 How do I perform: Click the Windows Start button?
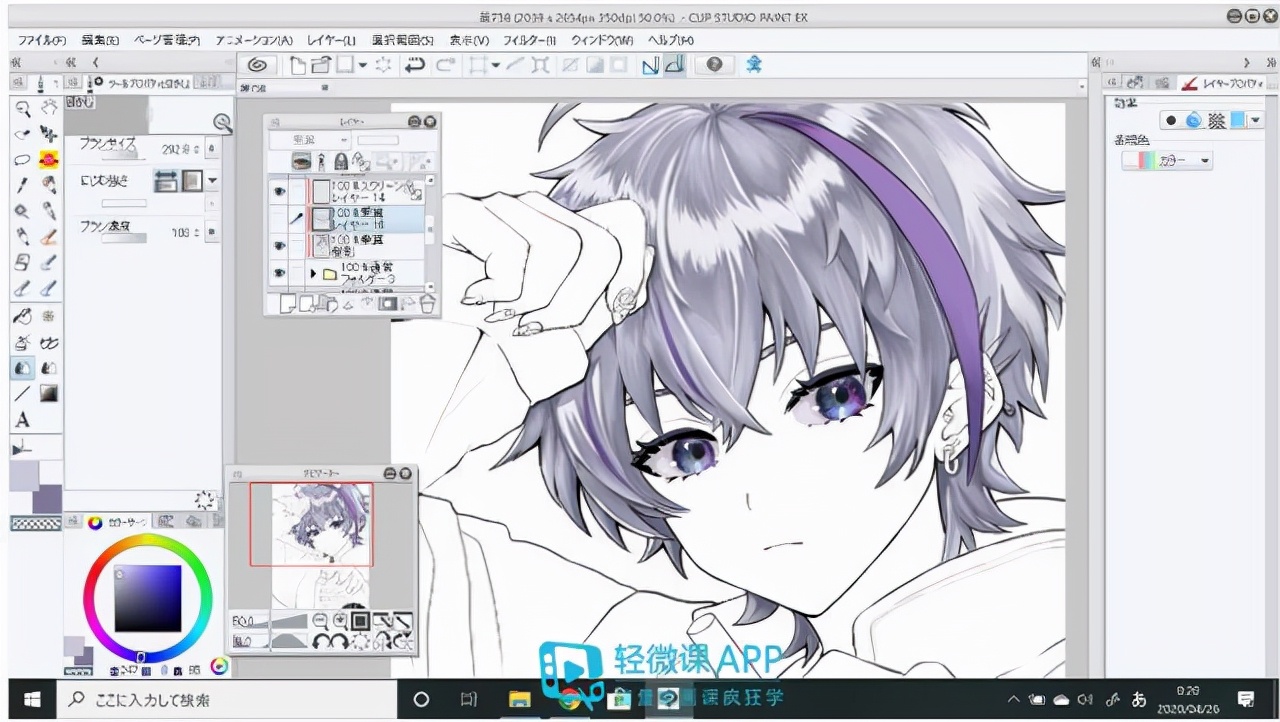point(30,699)
